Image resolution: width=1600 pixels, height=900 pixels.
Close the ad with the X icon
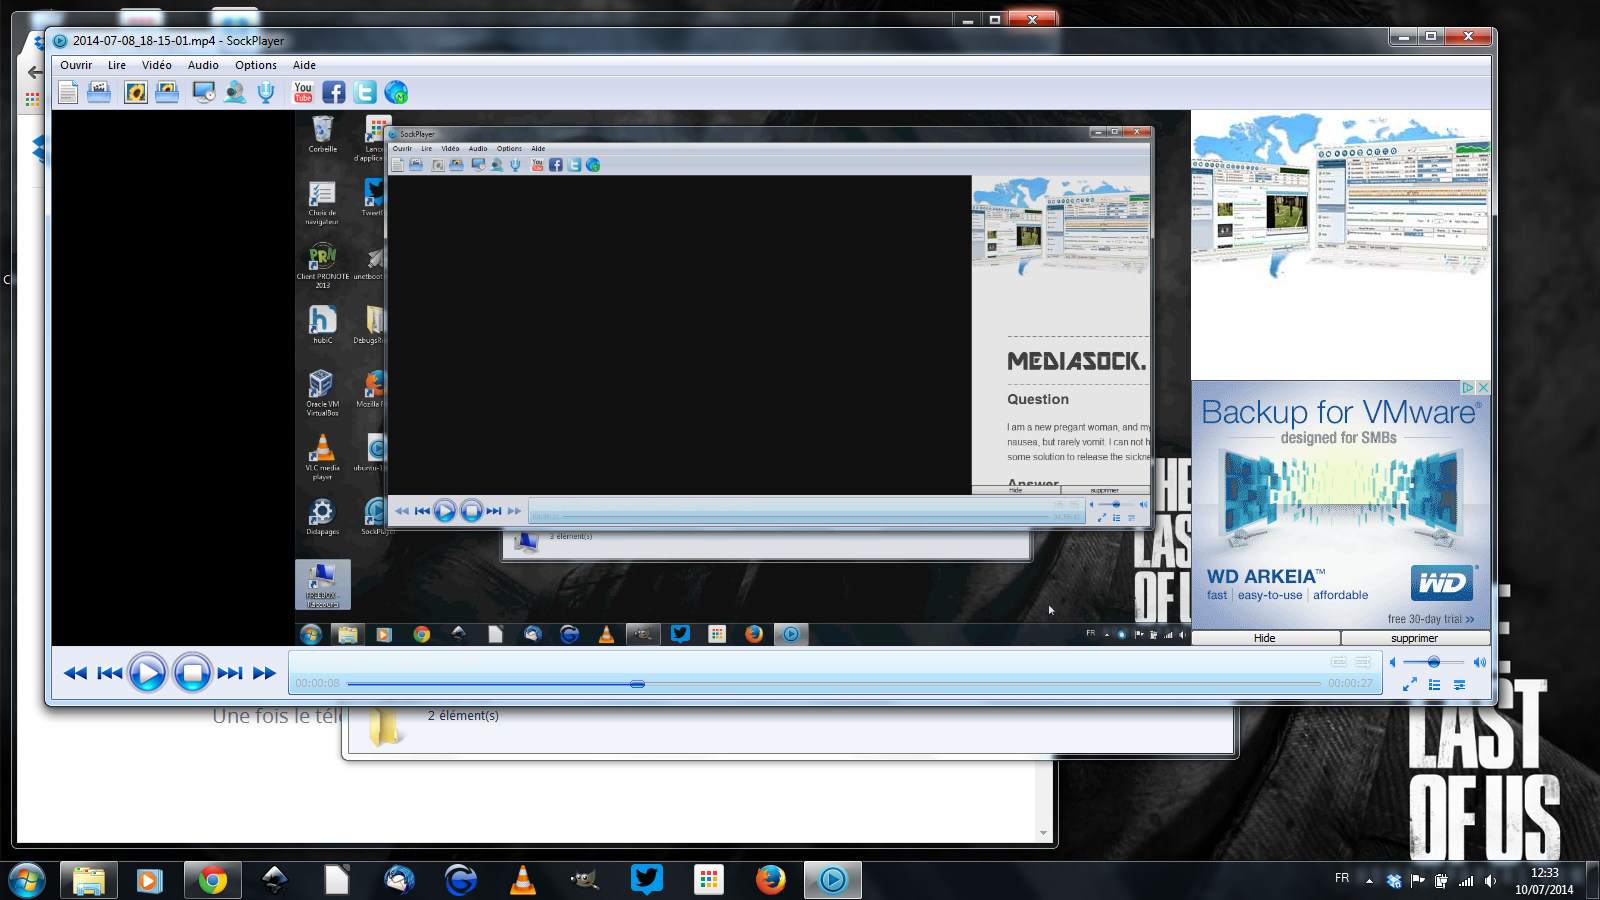click(1483, 387)
